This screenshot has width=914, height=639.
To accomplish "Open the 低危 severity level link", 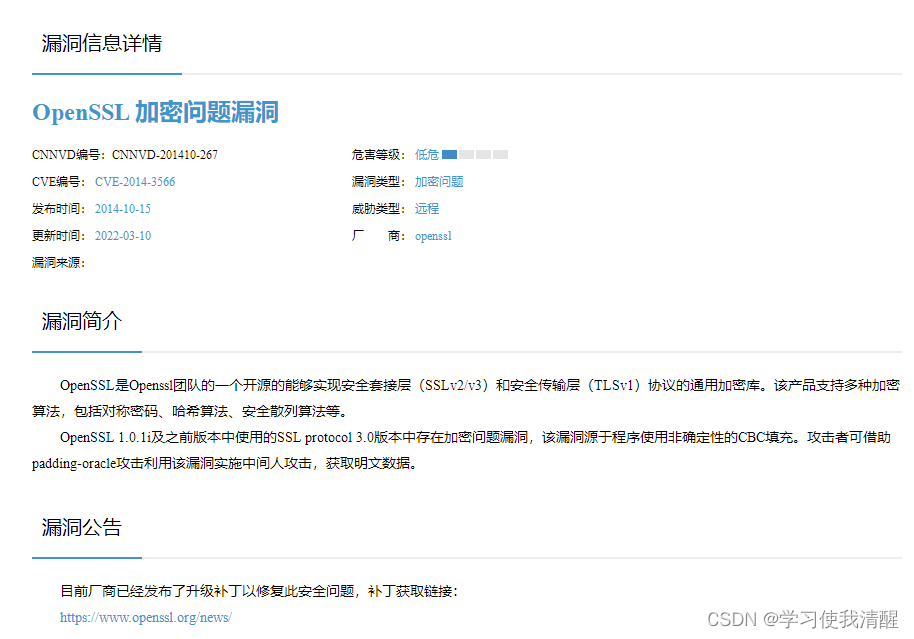I will 427,155.
